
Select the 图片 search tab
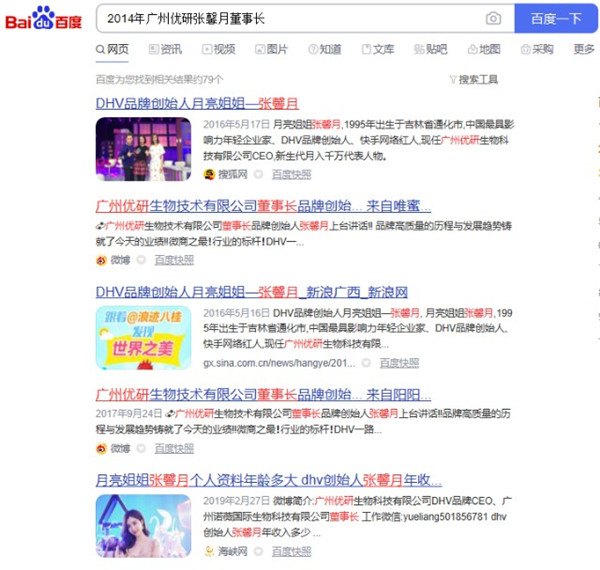(270, 49)
